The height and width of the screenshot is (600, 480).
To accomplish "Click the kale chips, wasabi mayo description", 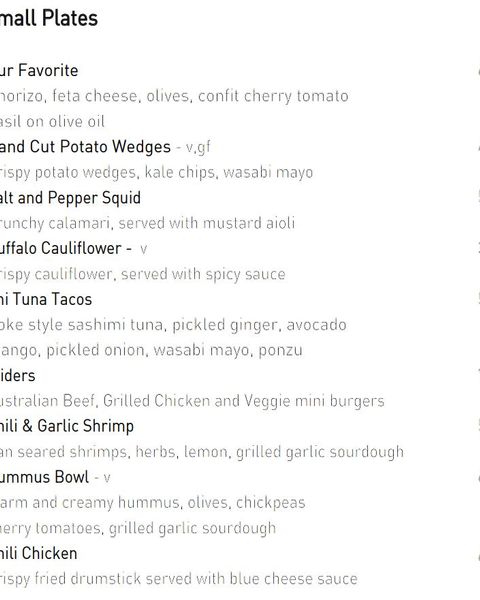I will point(156,173).
